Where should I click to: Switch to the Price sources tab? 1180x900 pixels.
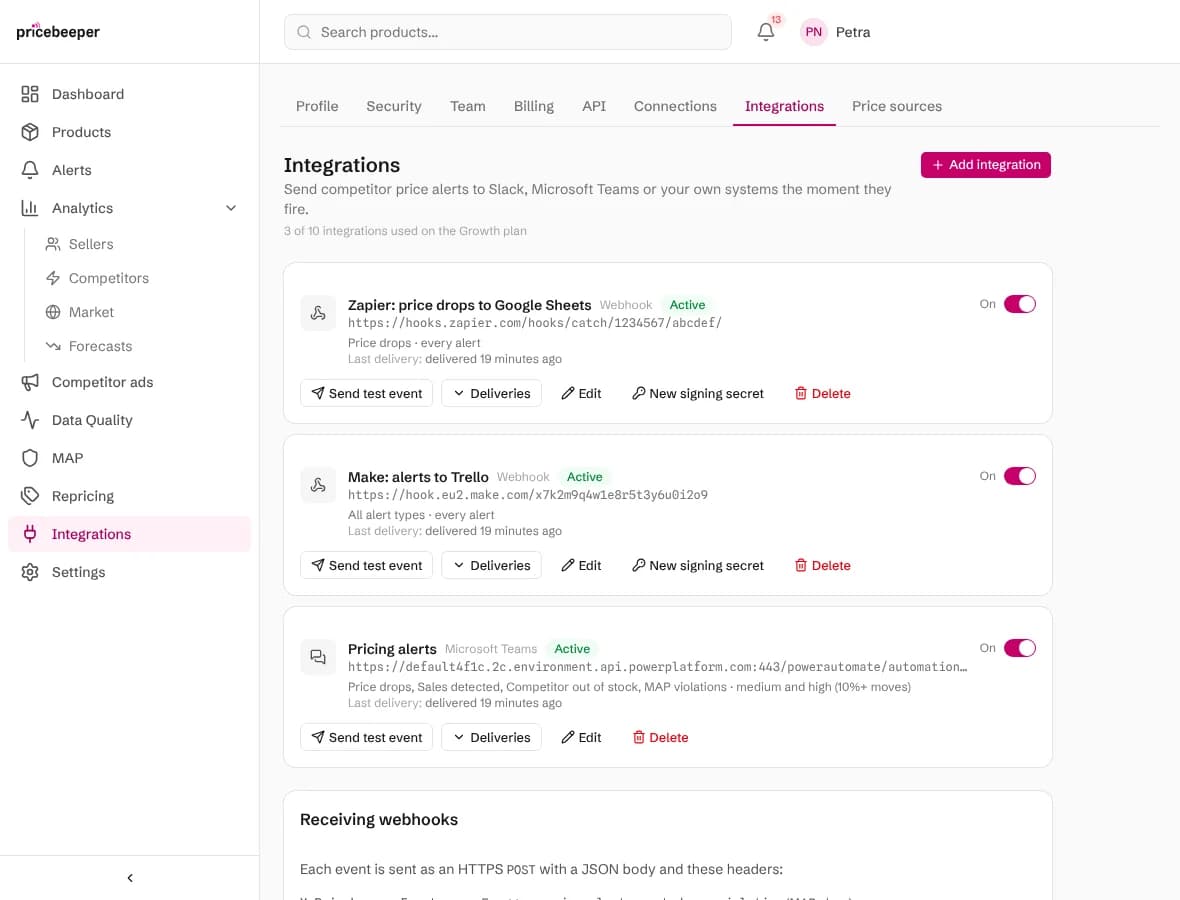click(896, 106)
